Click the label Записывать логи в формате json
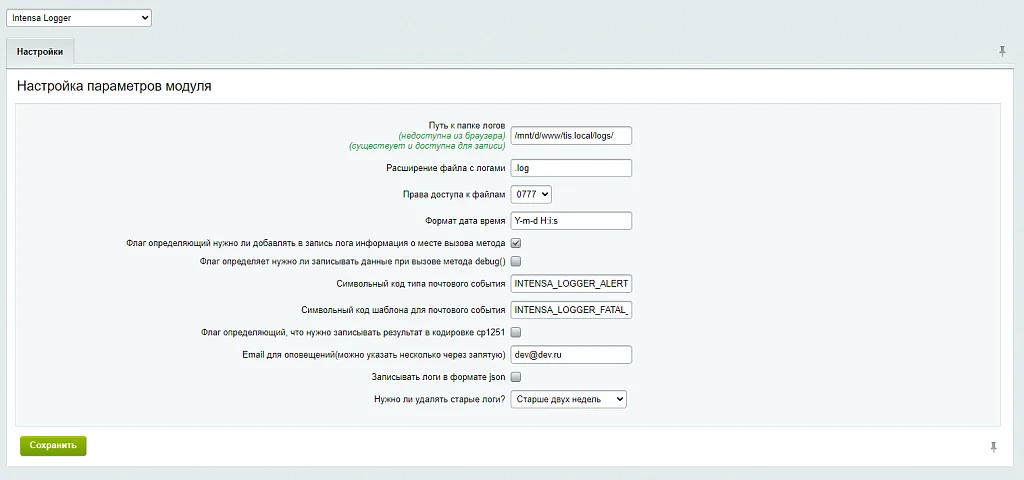The height and width of the screenshot is (480, 1024). (439, 377)
